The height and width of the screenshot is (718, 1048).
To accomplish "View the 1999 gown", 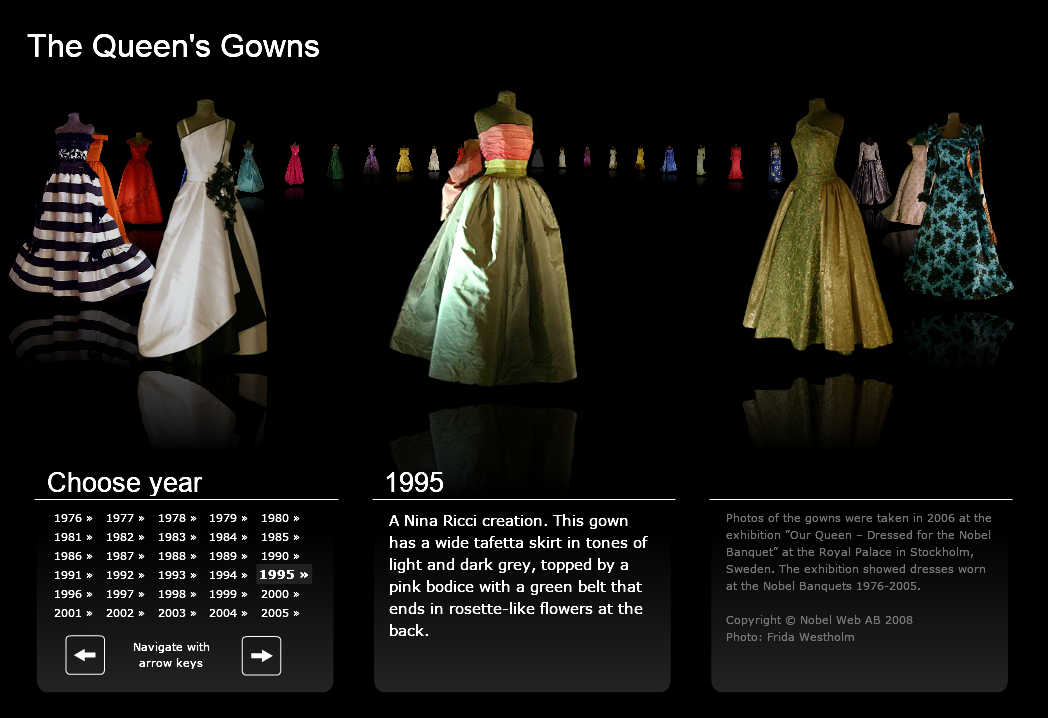I will 228,594.
